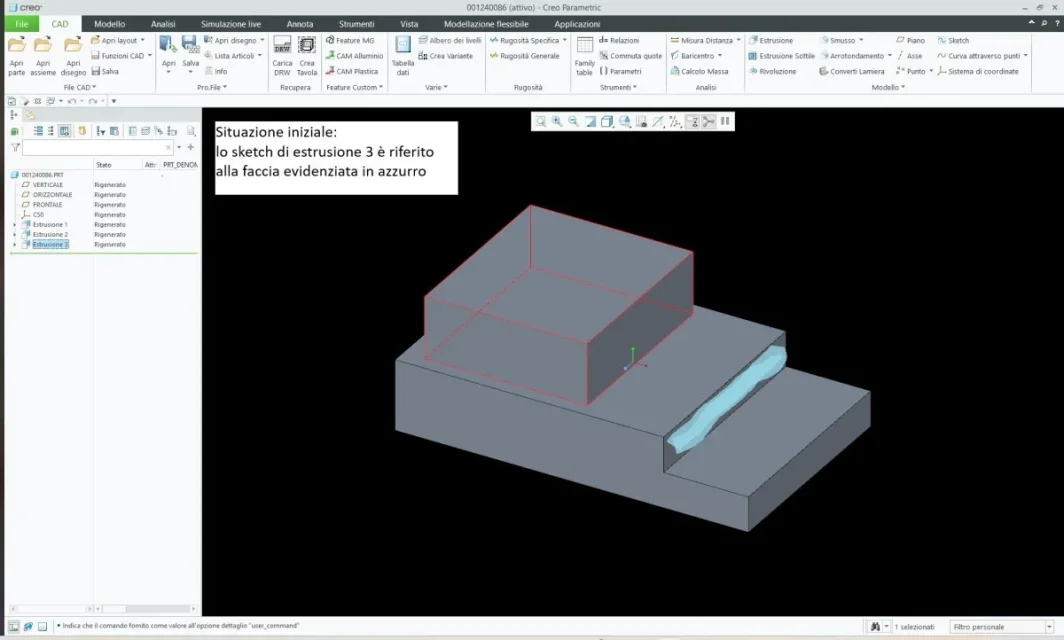Select the ORIZZONTALE plane in tree
Viewport: 1064px width, 640px height.
coord(52,195)
